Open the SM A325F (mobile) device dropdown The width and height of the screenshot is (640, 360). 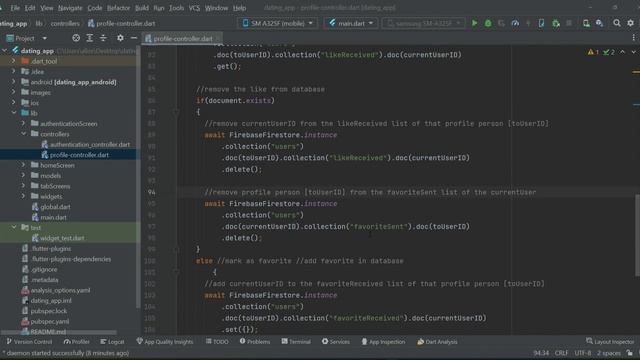click(278, 23)
